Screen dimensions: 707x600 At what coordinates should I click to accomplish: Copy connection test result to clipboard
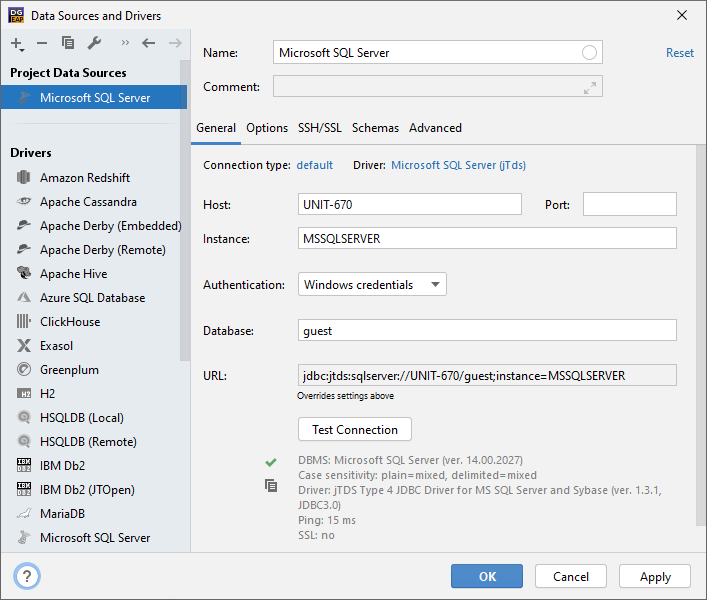tap(271, 485)
